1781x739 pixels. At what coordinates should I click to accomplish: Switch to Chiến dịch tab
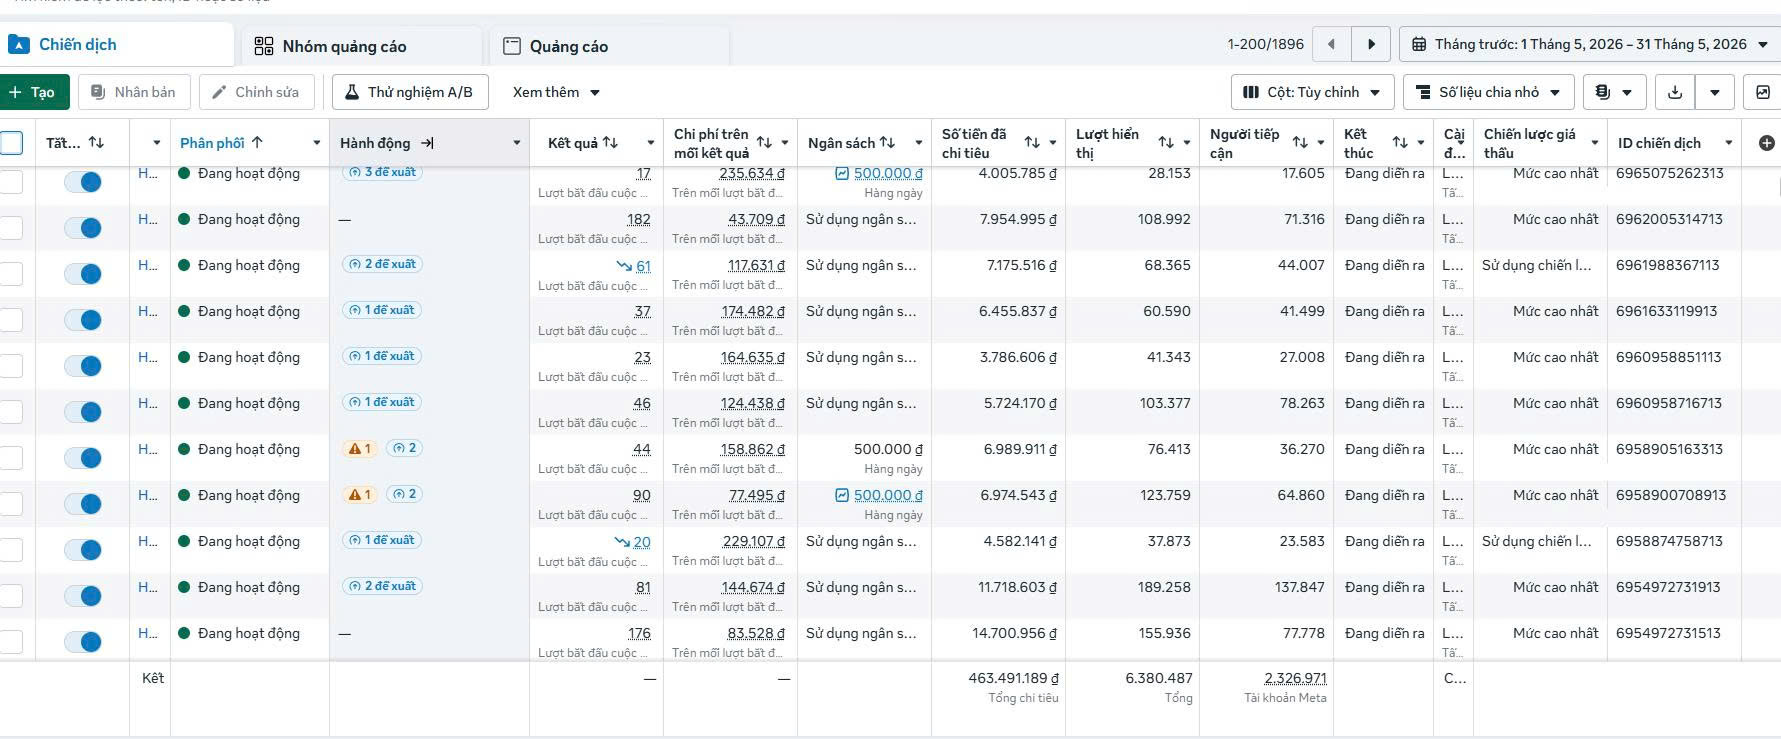[x=117, y=45]
